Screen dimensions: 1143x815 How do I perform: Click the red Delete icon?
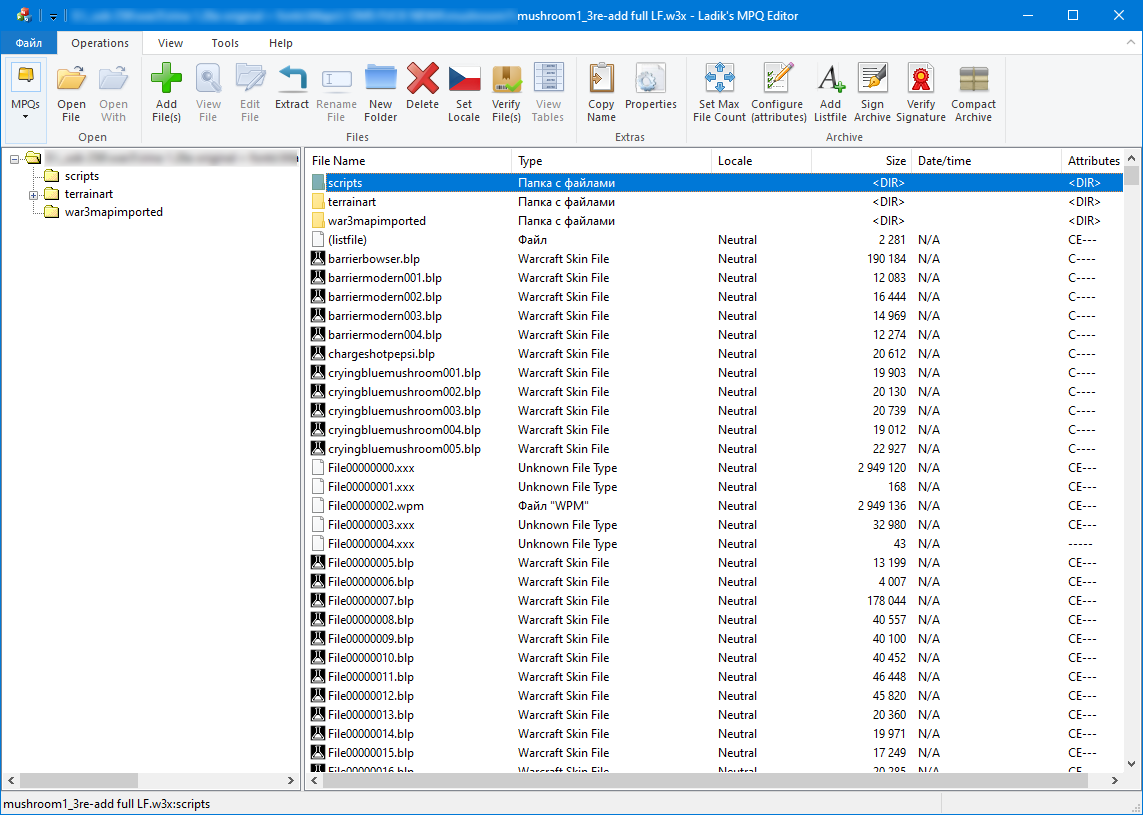click(x=423, y=78)
